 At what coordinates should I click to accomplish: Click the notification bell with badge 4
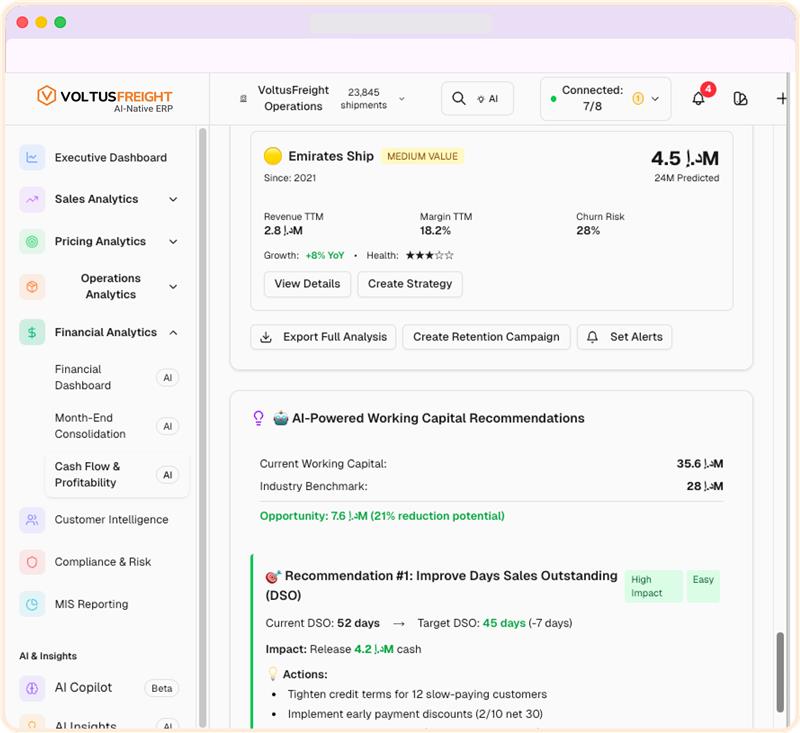pyautogui.click(x=698, y=98)
